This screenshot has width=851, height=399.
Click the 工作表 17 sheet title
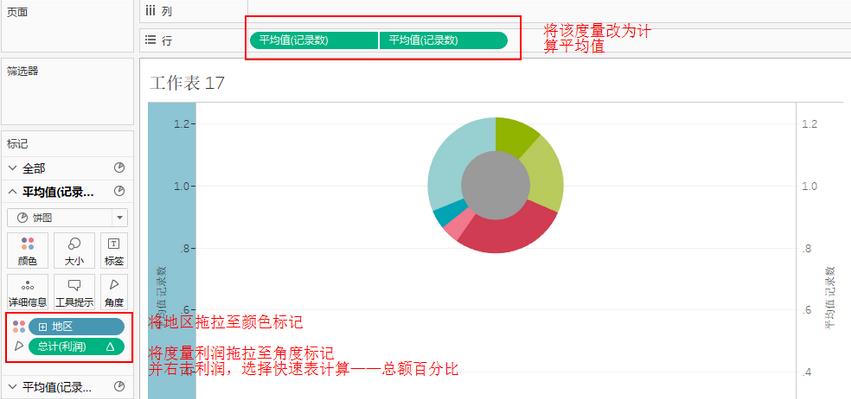click(x=187, y=84)
